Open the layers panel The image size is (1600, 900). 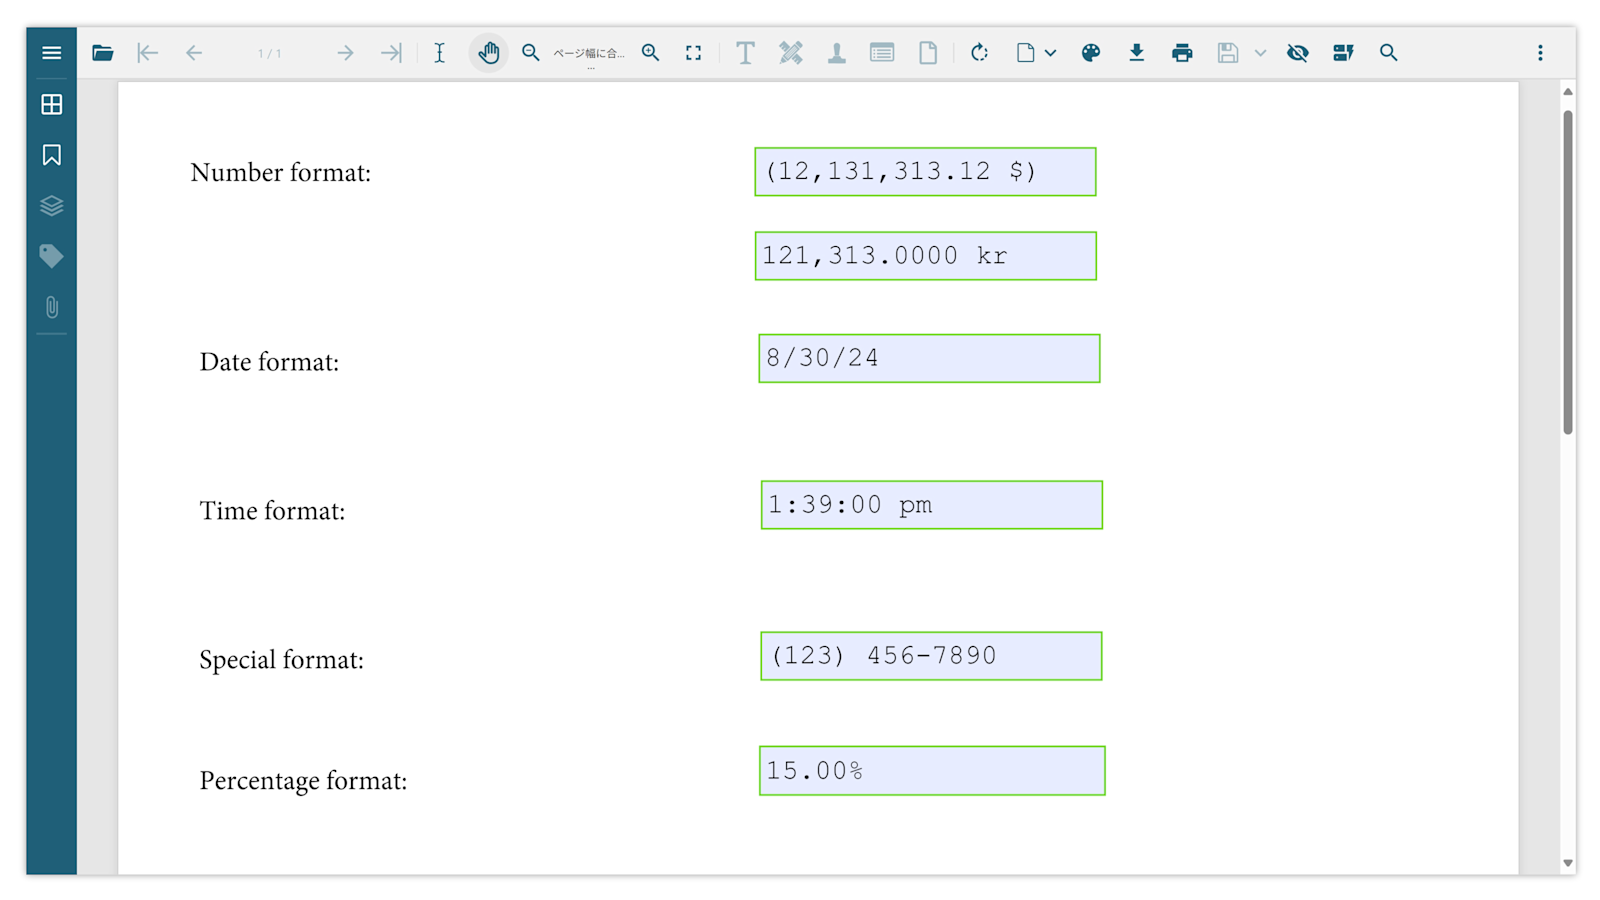(52, 206)
